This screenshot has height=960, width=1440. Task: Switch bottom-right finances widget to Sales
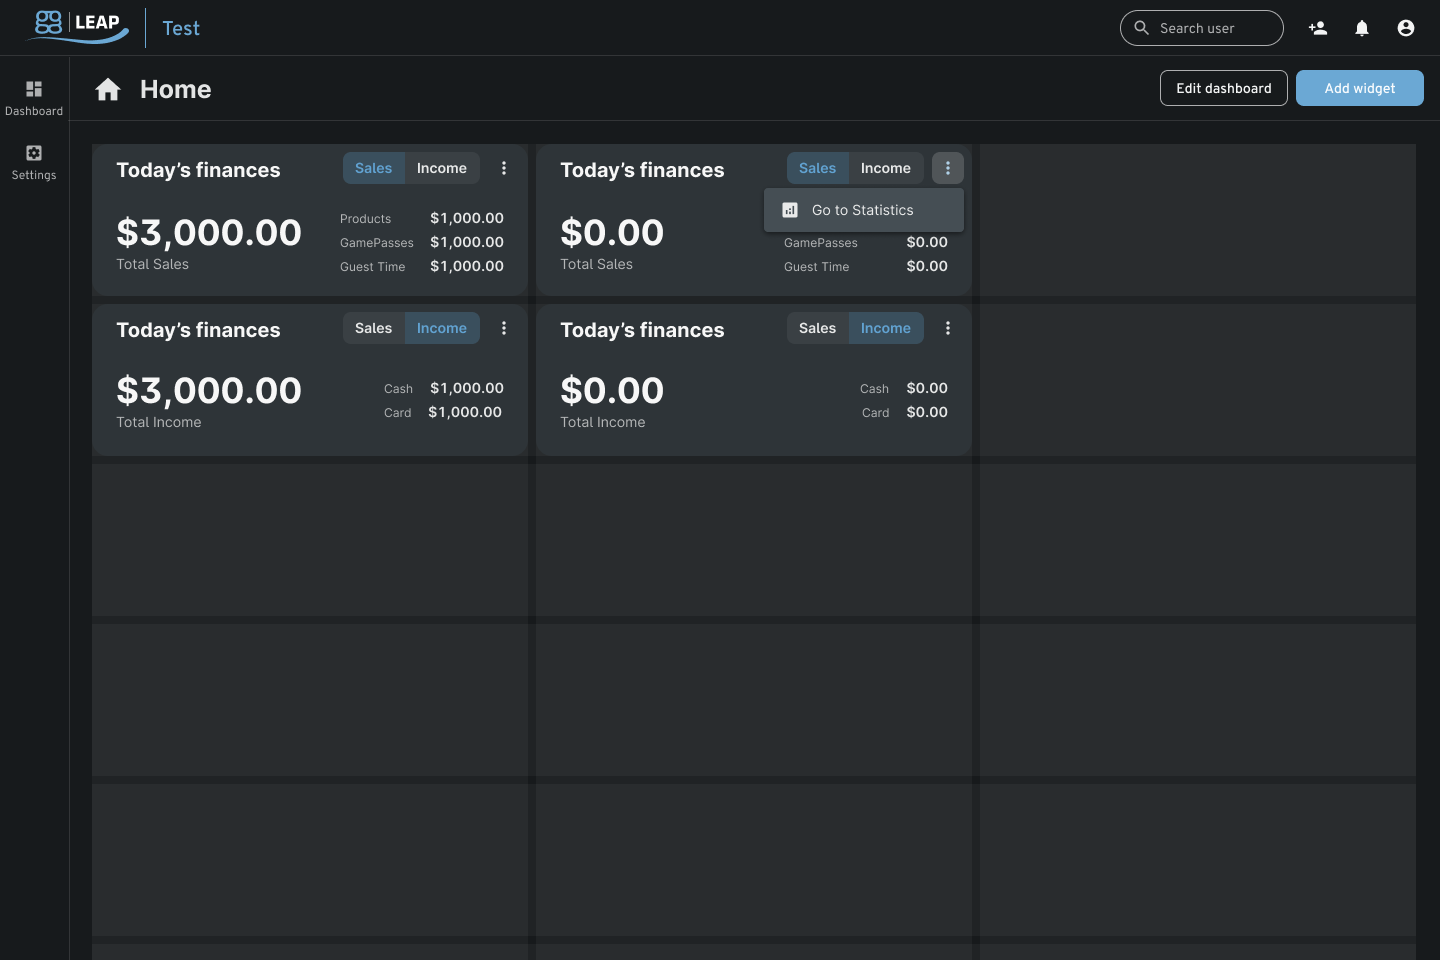(817, 328)
